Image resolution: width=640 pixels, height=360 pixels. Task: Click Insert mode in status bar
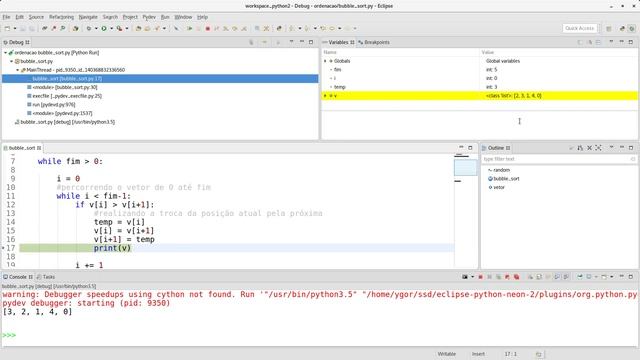point(478,354)
